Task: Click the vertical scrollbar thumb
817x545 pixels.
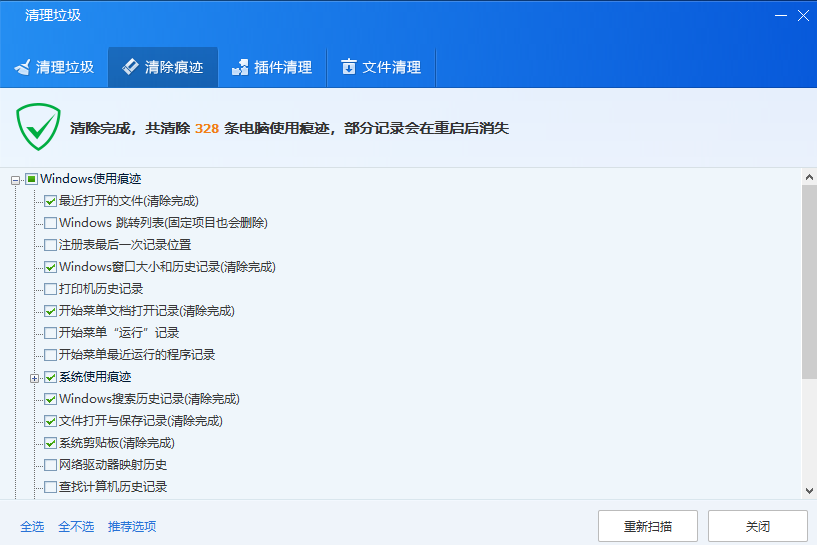Action: 809,282
